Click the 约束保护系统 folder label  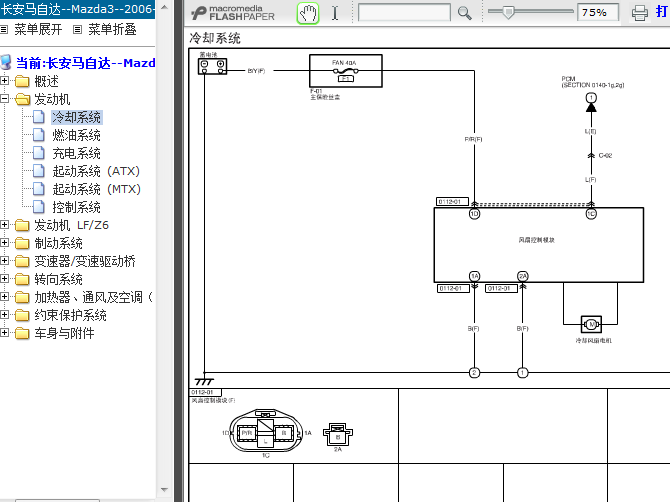71,315
